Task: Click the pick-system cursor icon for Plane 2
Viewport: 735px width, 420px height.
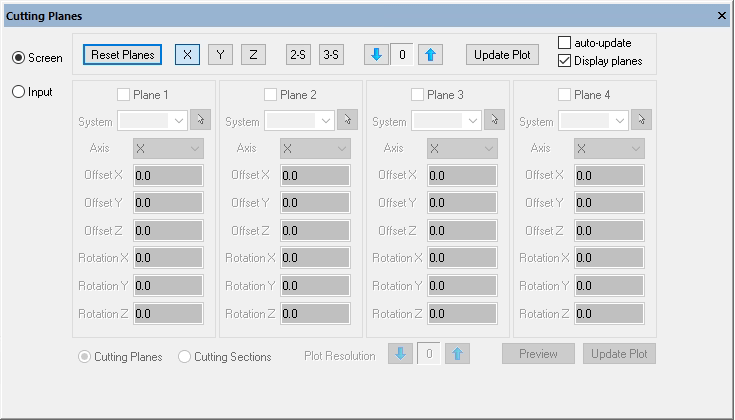Action: coord(347,120)
